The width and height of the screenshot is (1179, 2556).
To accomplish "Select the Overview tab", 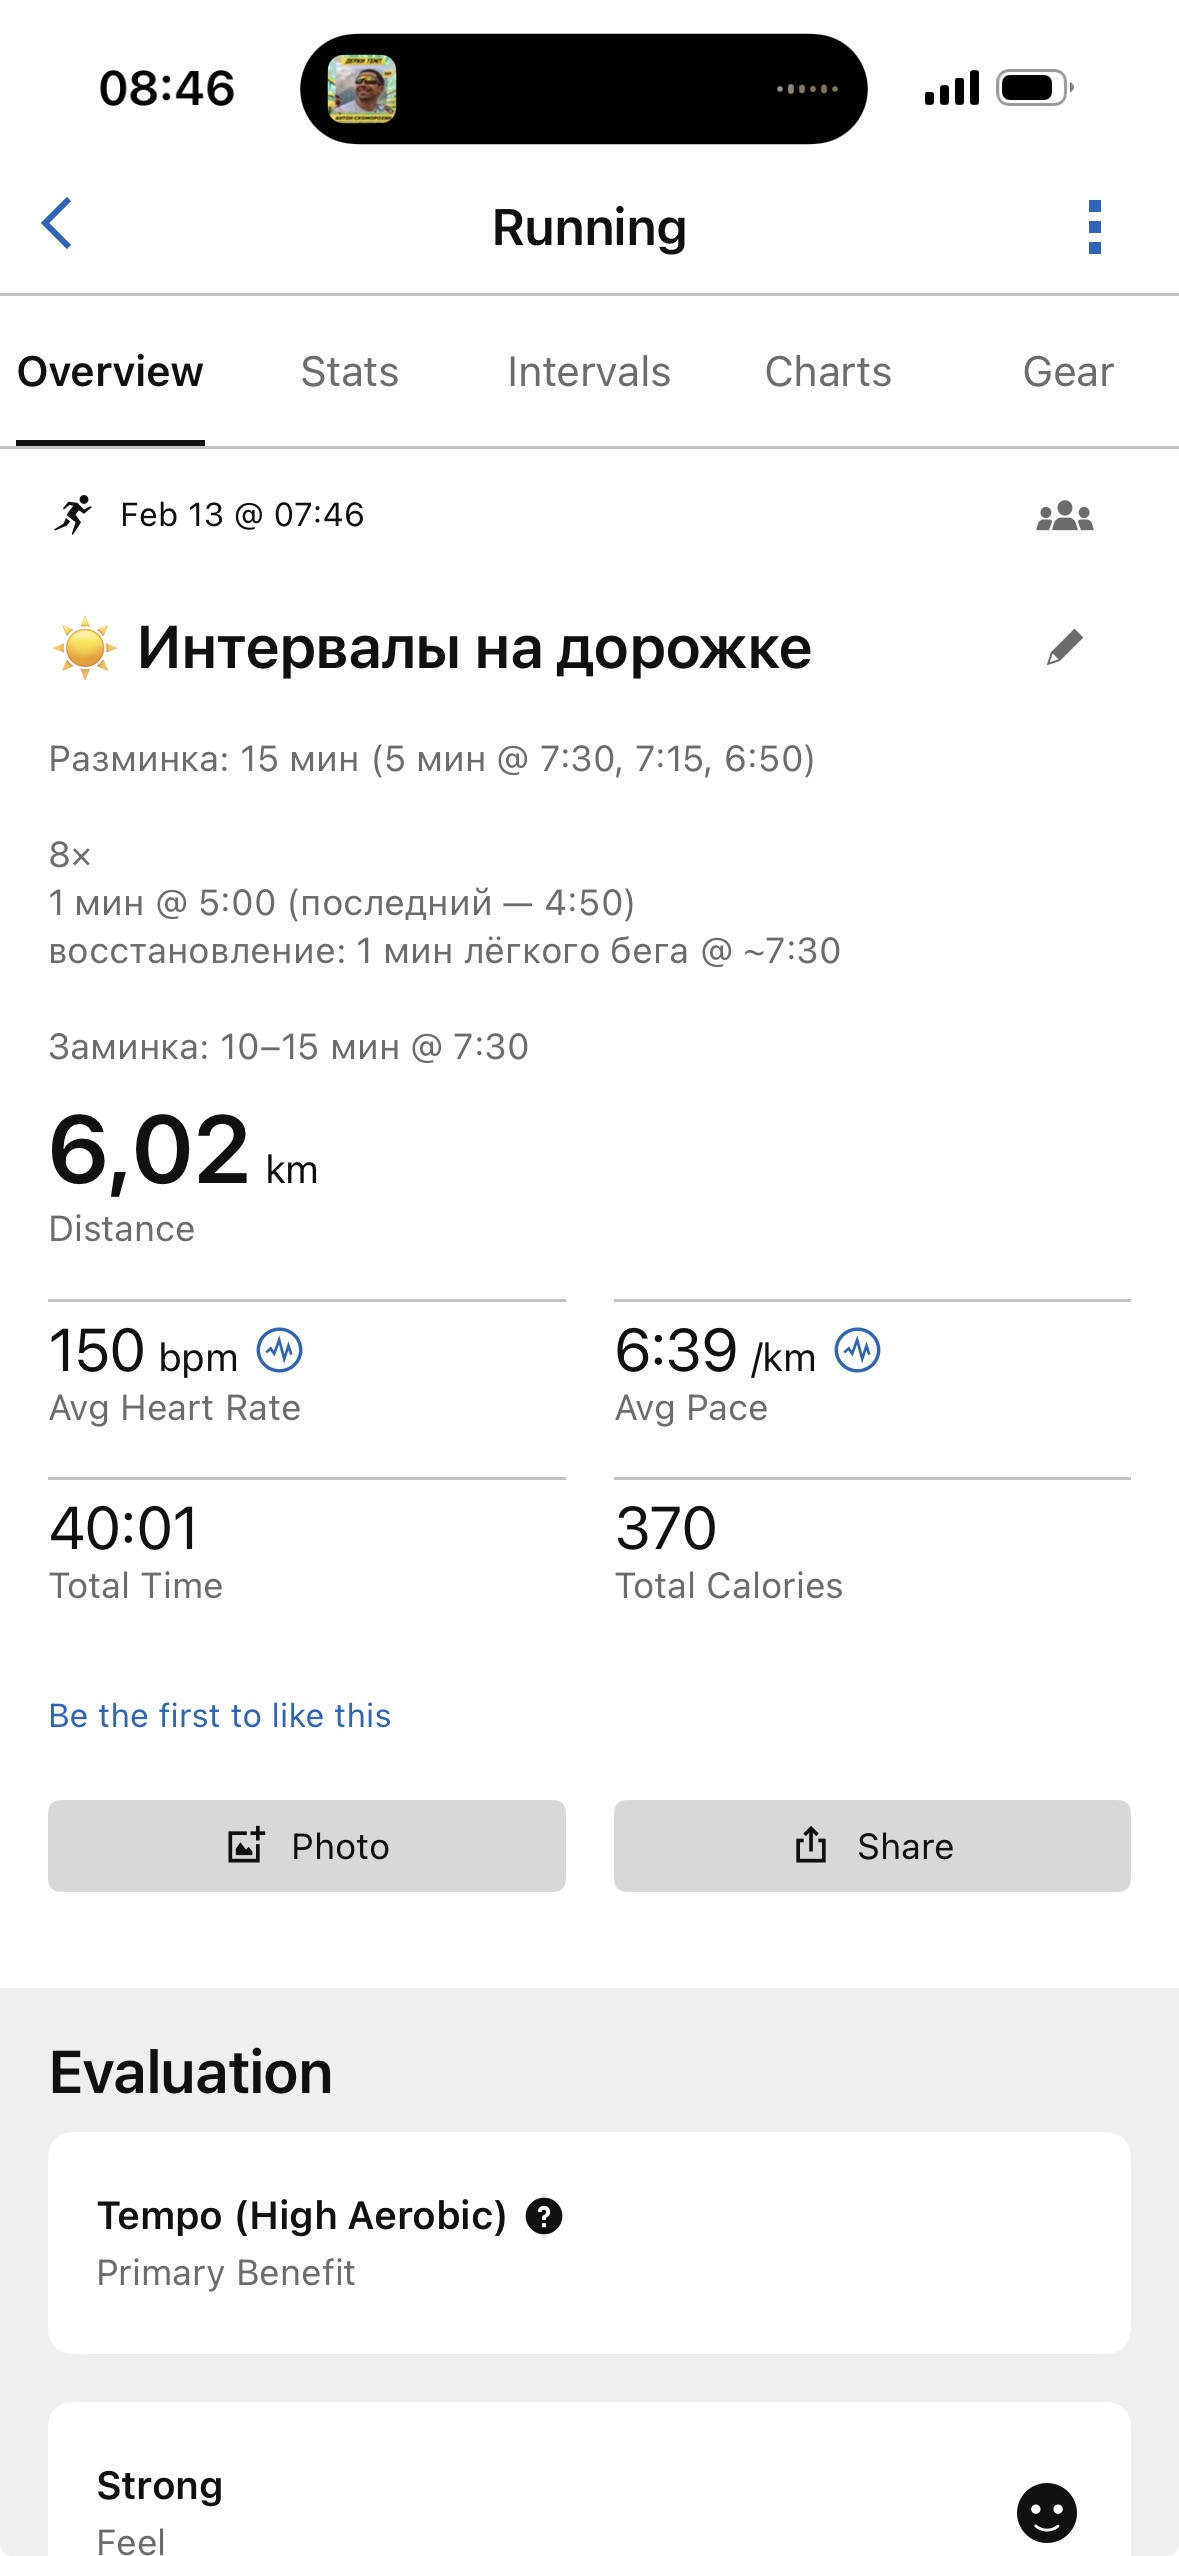I will (110, 372).
